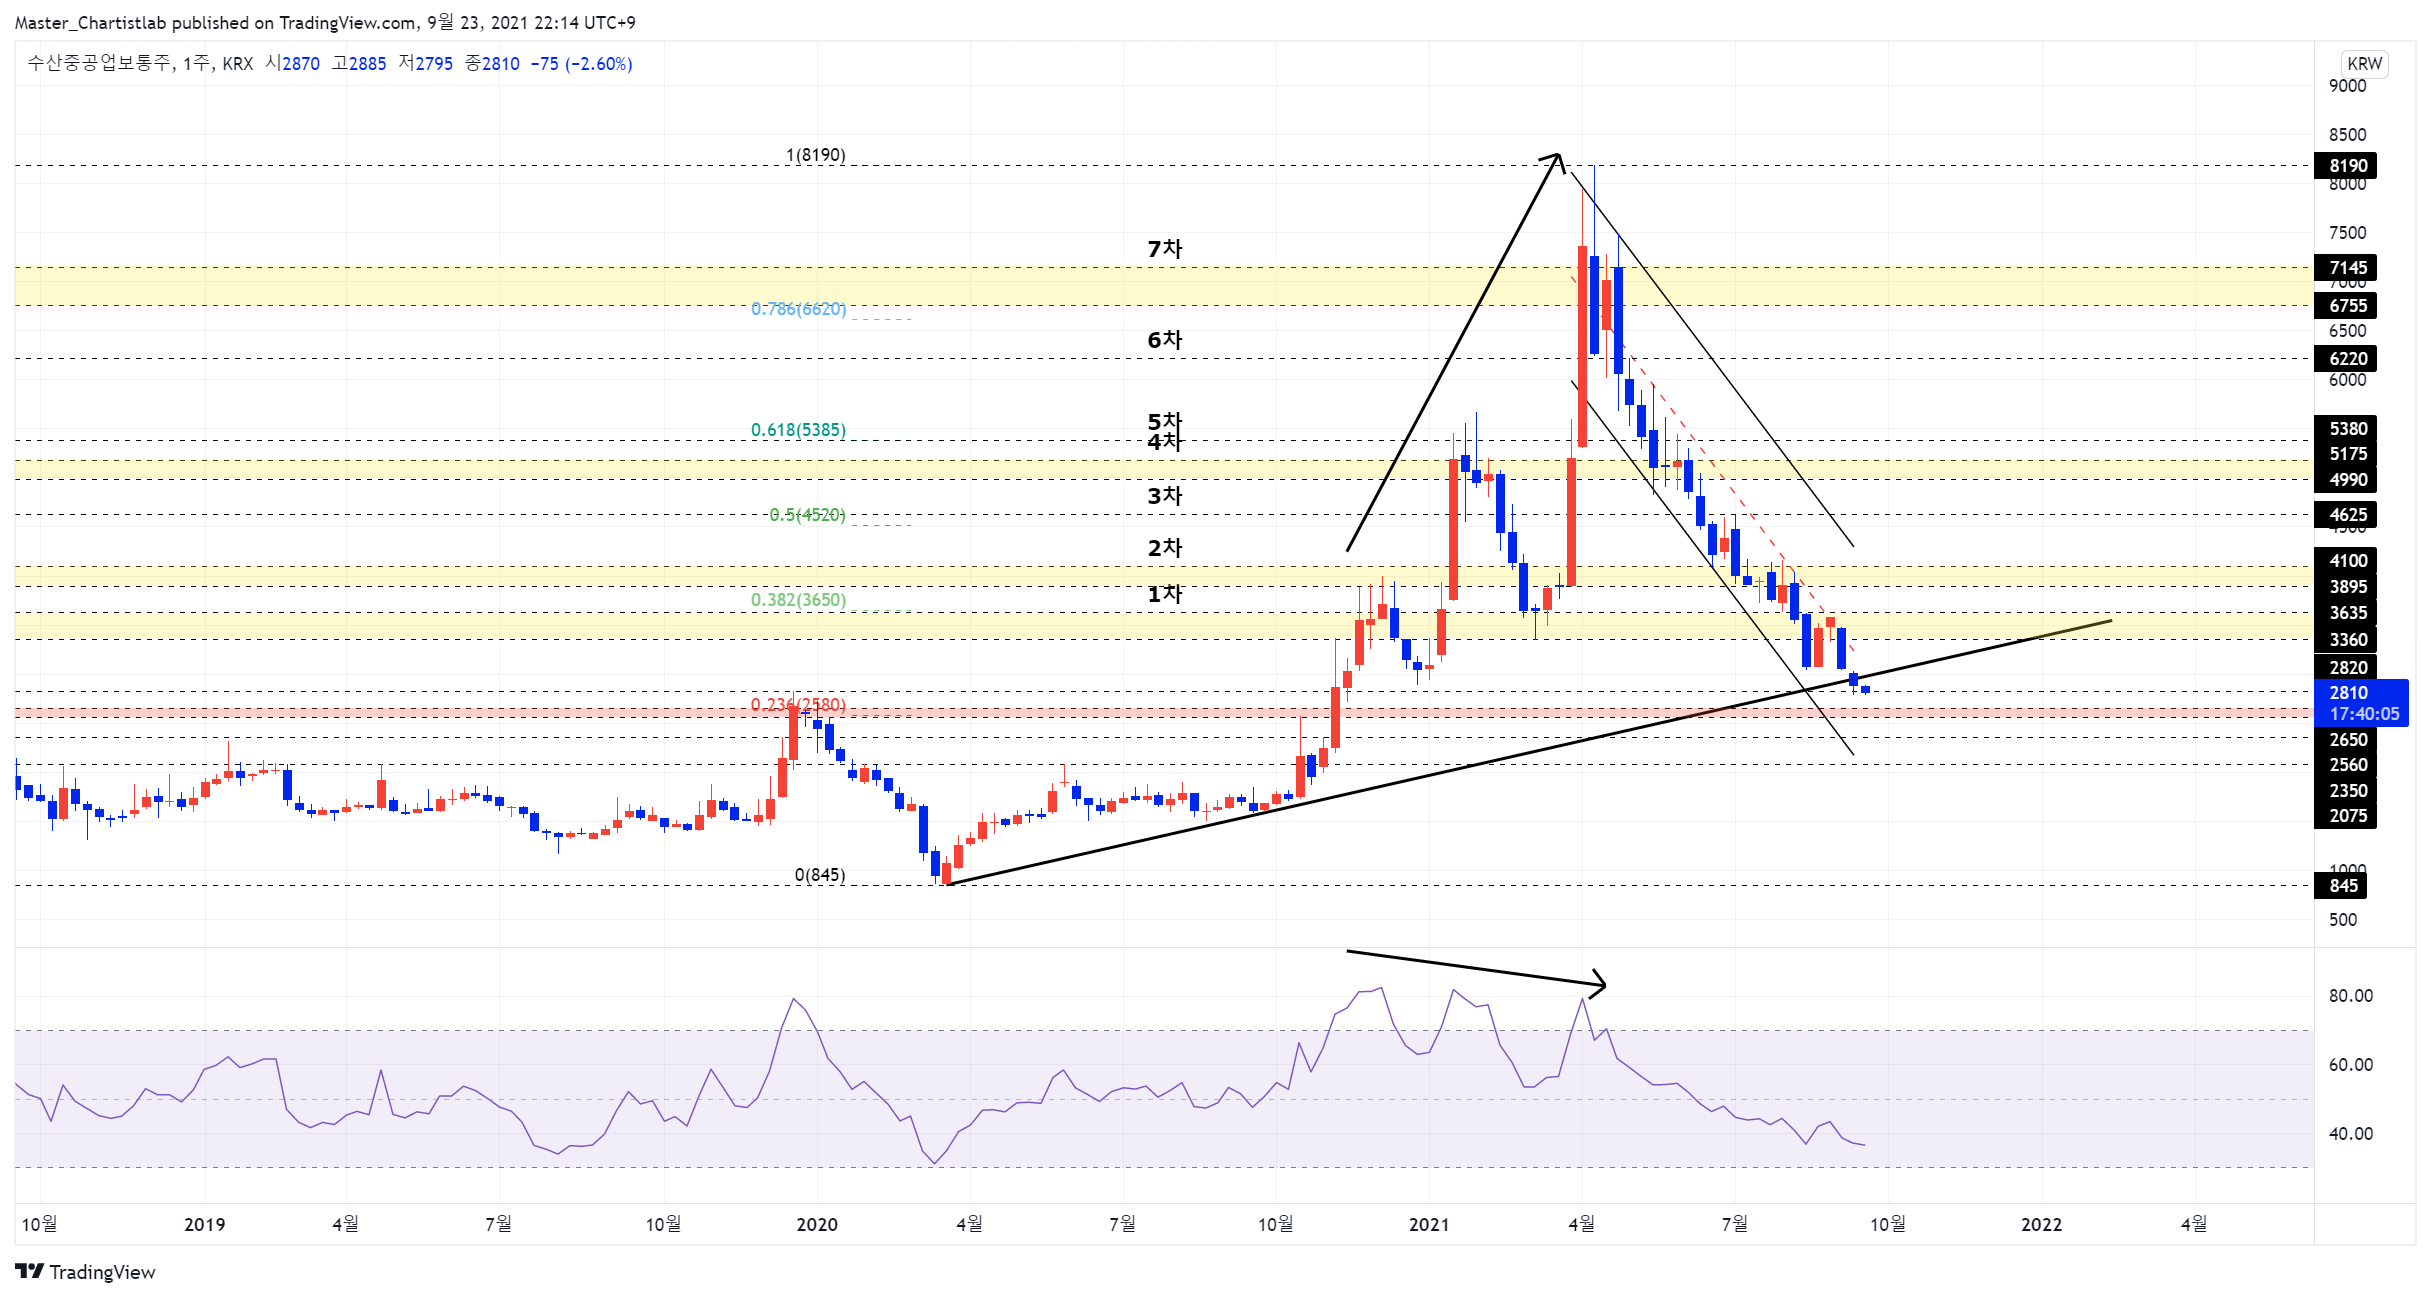Select the 7145 price label on axis

click(x=2346, y=268)
